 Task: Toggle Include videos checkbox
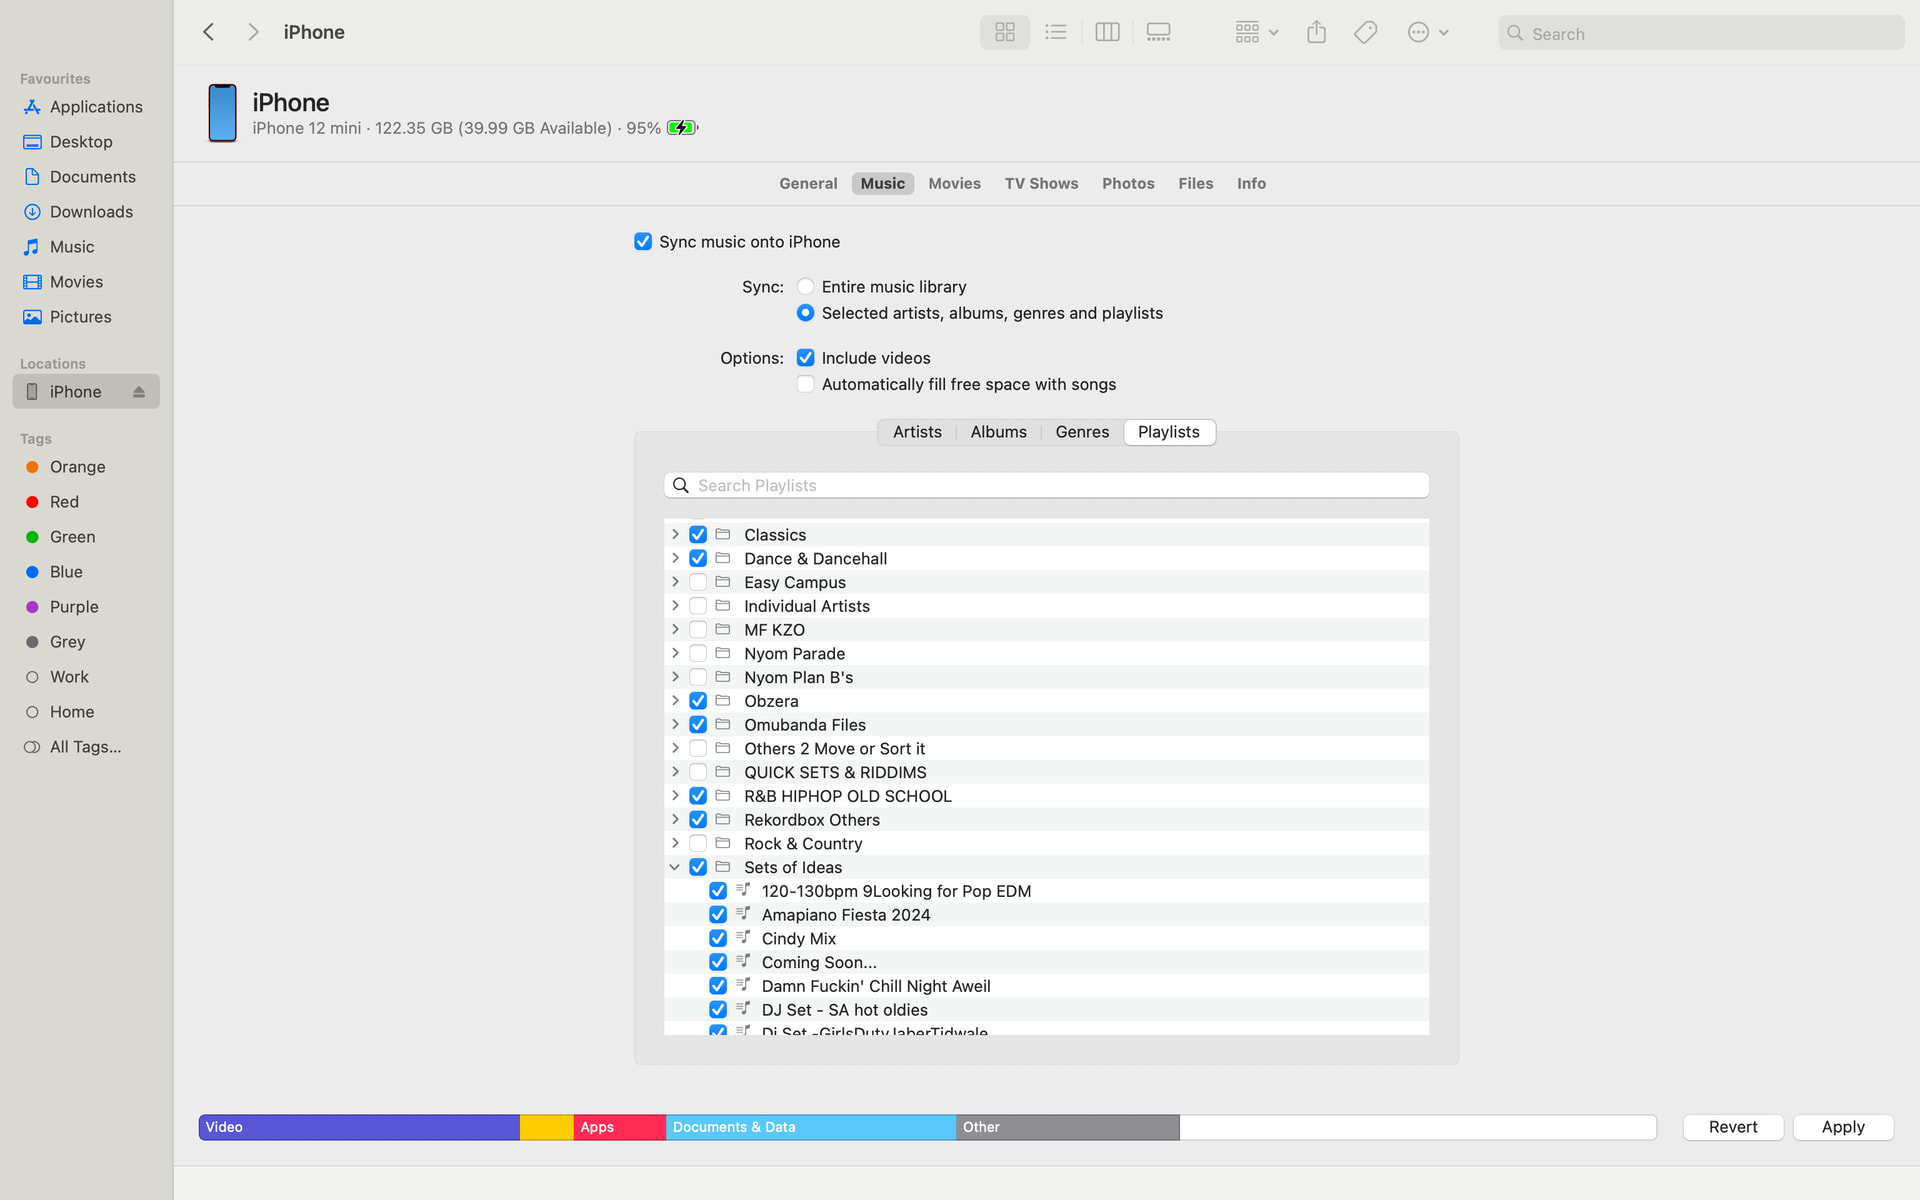pyautogui.click(x=805, y=358)
